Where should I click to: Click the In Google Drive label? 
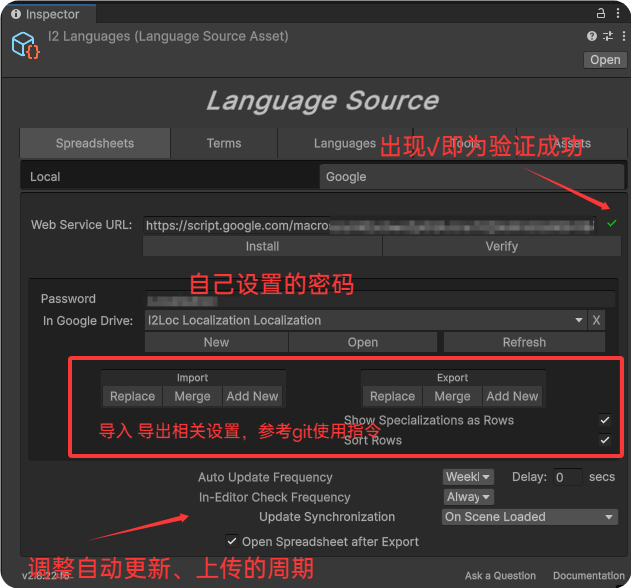[x=88, y=321]
